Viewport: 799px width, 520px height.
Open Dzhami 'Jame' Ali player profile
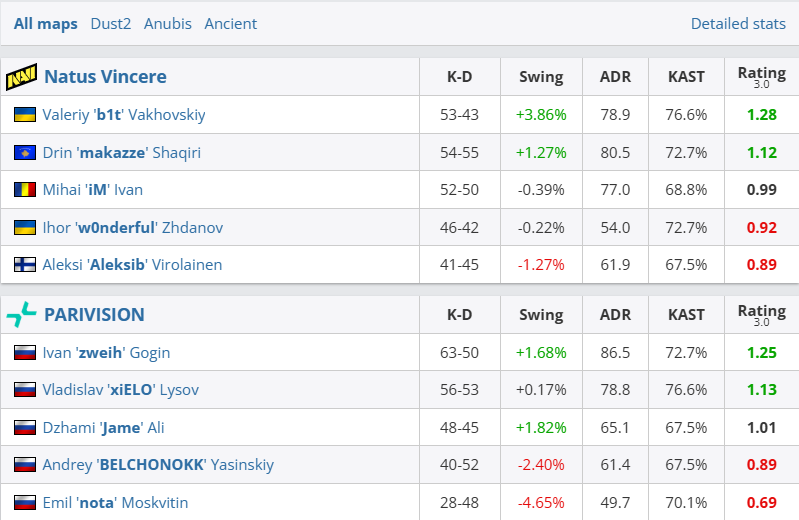103,428
